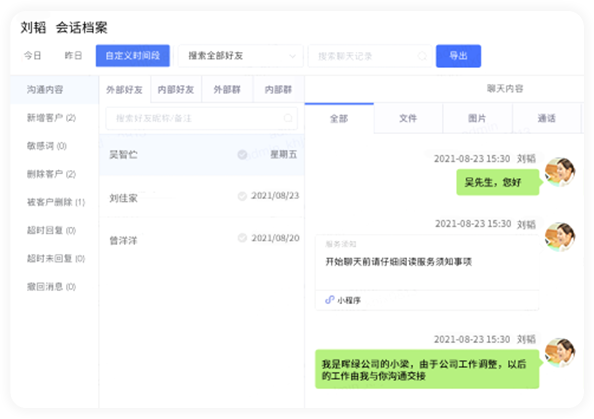Click the 搜索好友昵称/备注 input field
Screen dimensions: 594x419
(202, 118)
